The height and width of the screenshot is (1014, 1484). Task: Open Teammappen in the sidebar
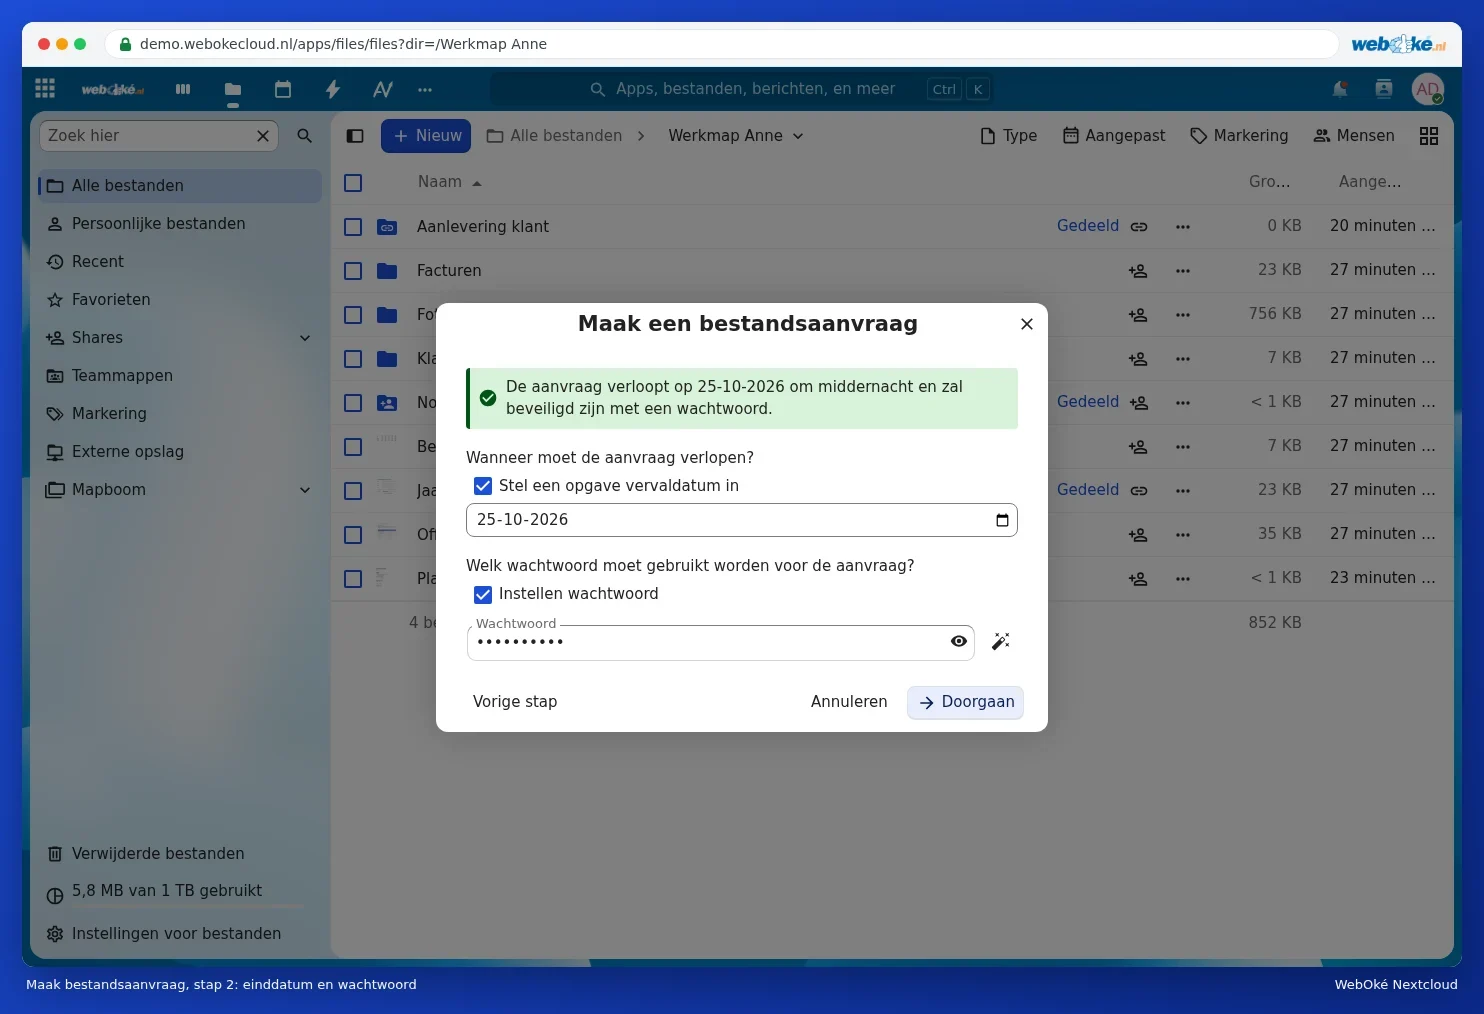pyautogui.click(x=180, y=376)
